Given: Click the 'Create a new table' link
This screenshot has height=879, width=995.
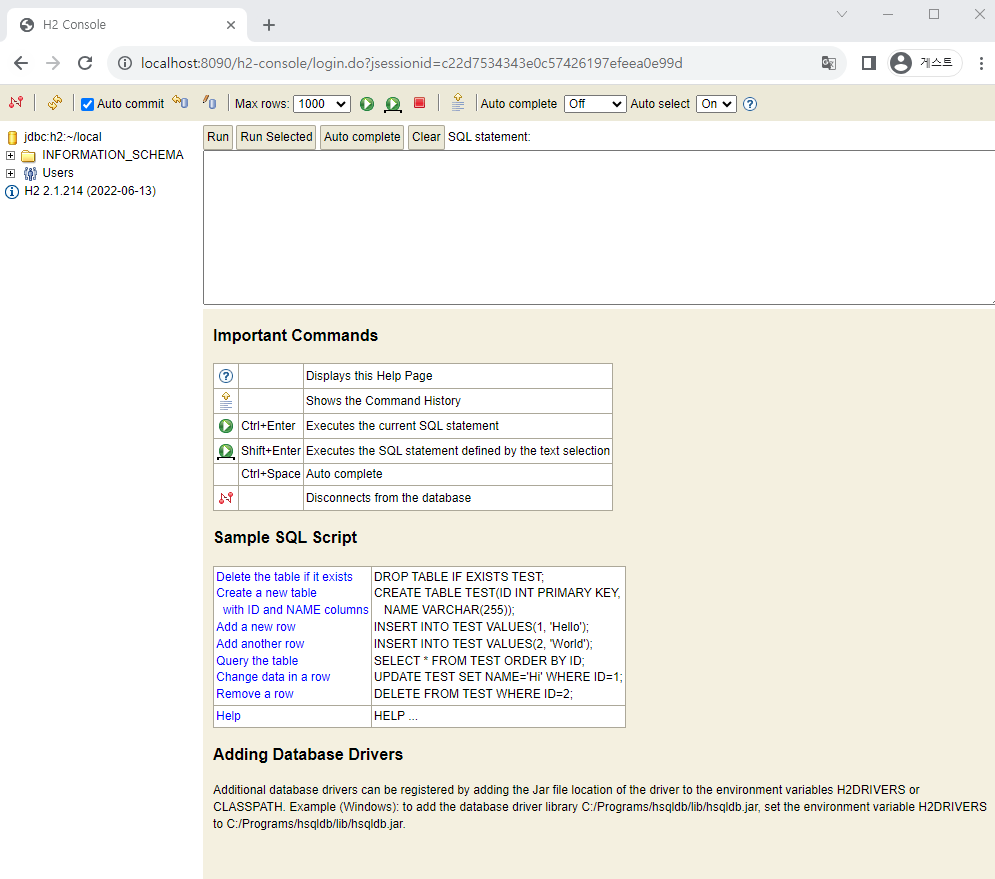Looking at the screenshot, I should (266, 593).
